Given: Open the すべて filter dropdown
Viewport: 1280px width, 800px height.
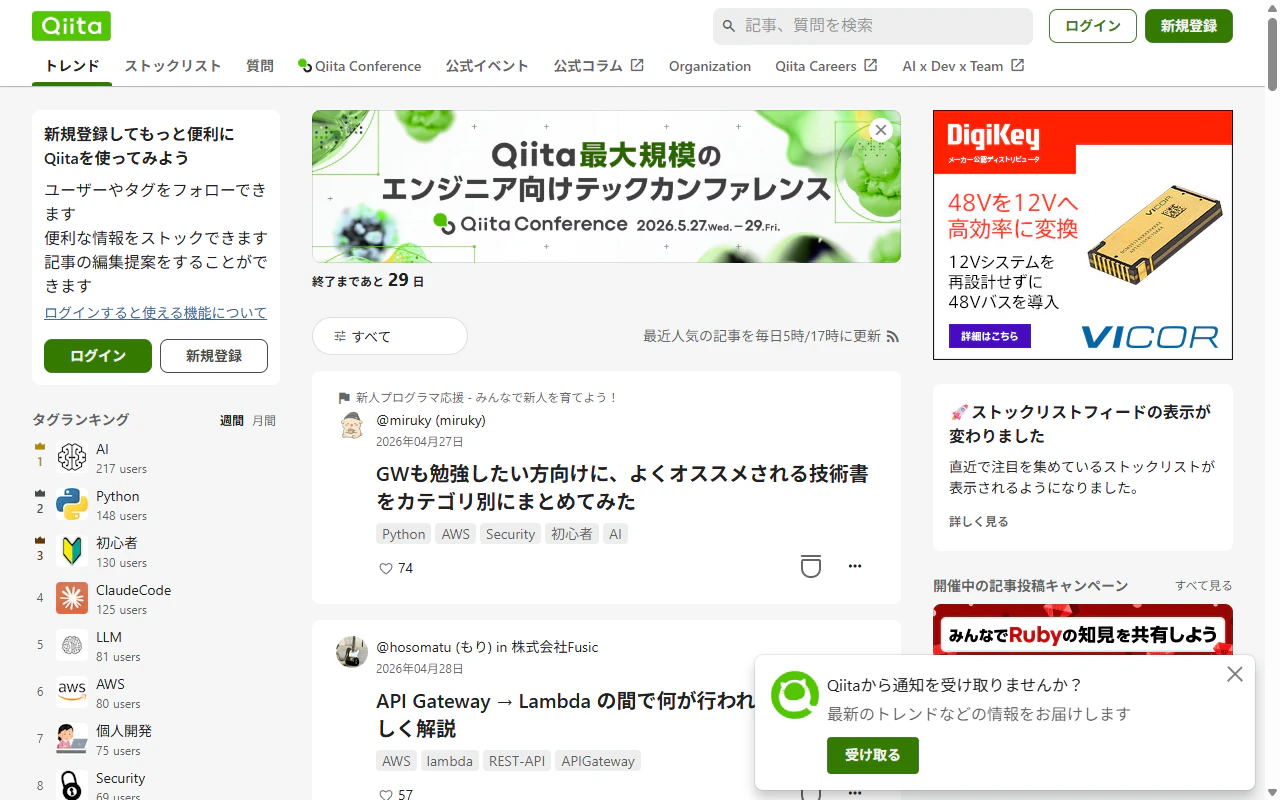Looking at the screenshot, I should pos(390,336).
